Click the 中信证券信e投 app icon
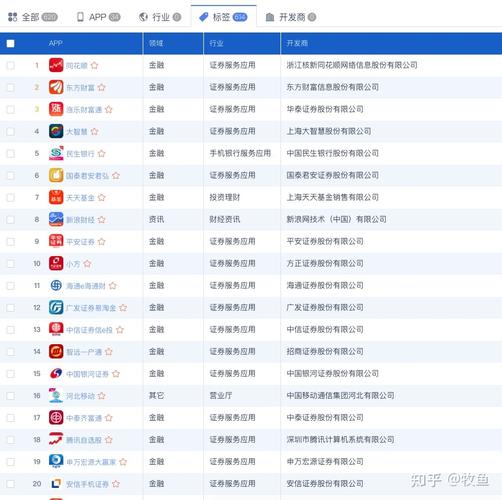 click(x=56, y=329)
